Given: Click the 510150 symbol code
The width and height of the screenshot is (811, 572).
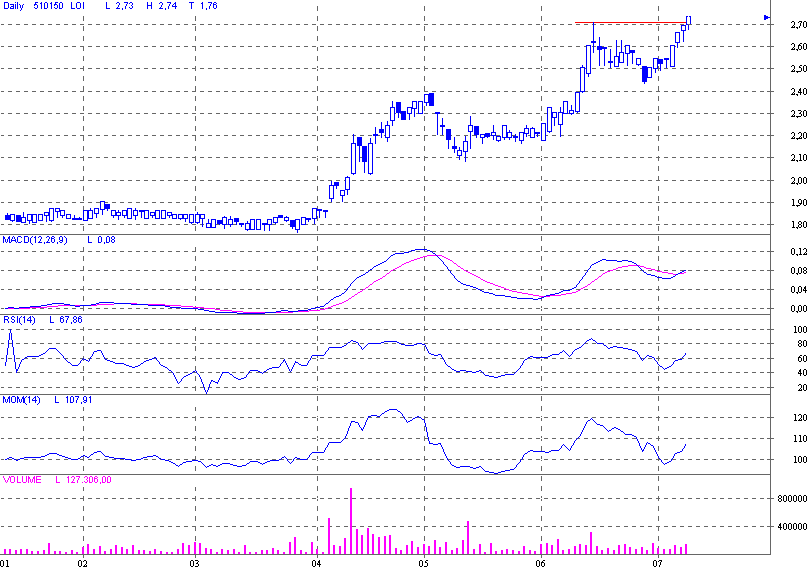Looking at the screenshot, I should click(x=52, y=6).
